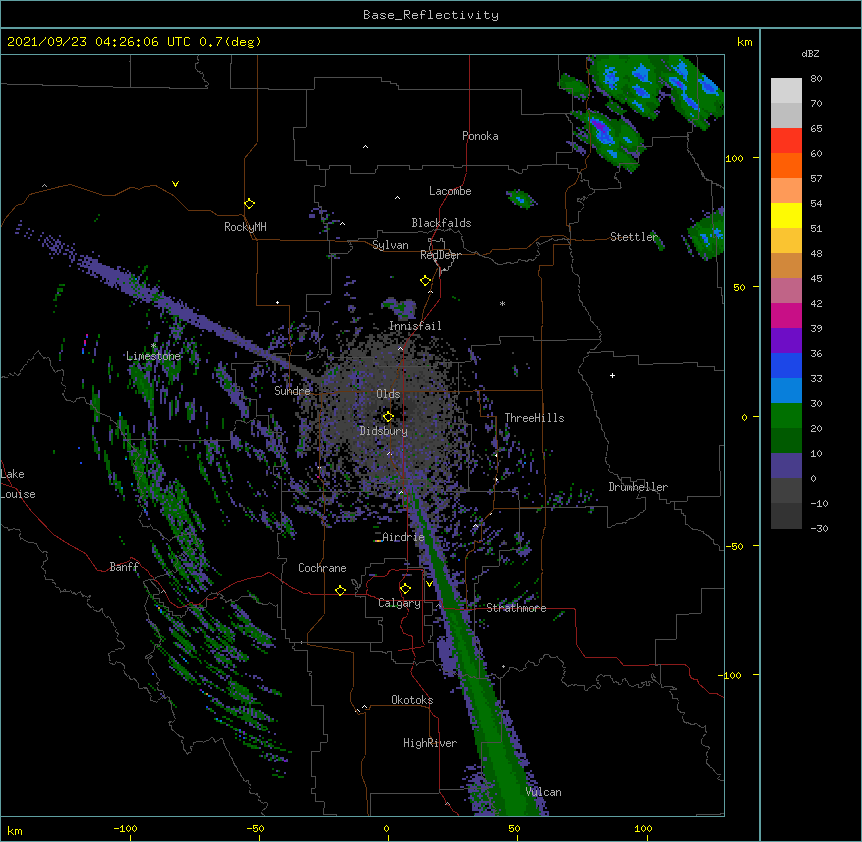Click the 0 km tick on bottom axis

pos(386,828)
